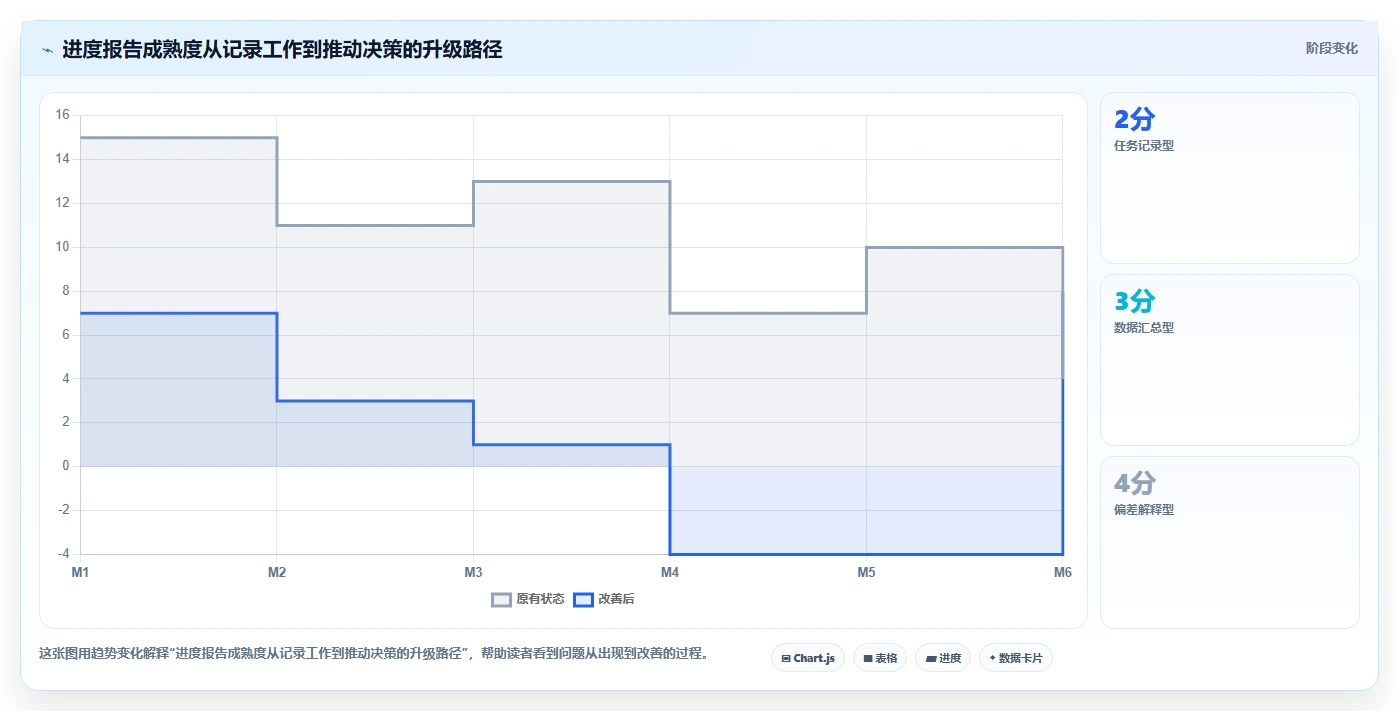Click the M1 axis label
The width and height of the screenshot is (1399, 711).
coord(80,573)
